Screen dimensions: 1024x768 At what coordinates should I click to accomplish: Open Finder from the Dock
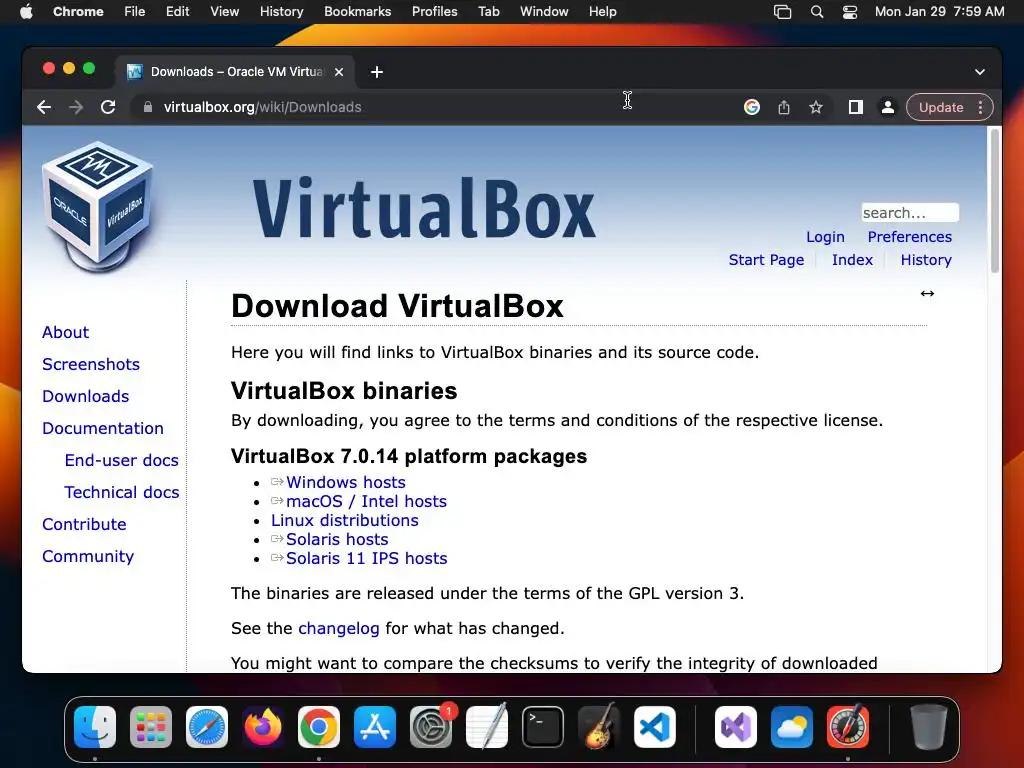[95, 727]
